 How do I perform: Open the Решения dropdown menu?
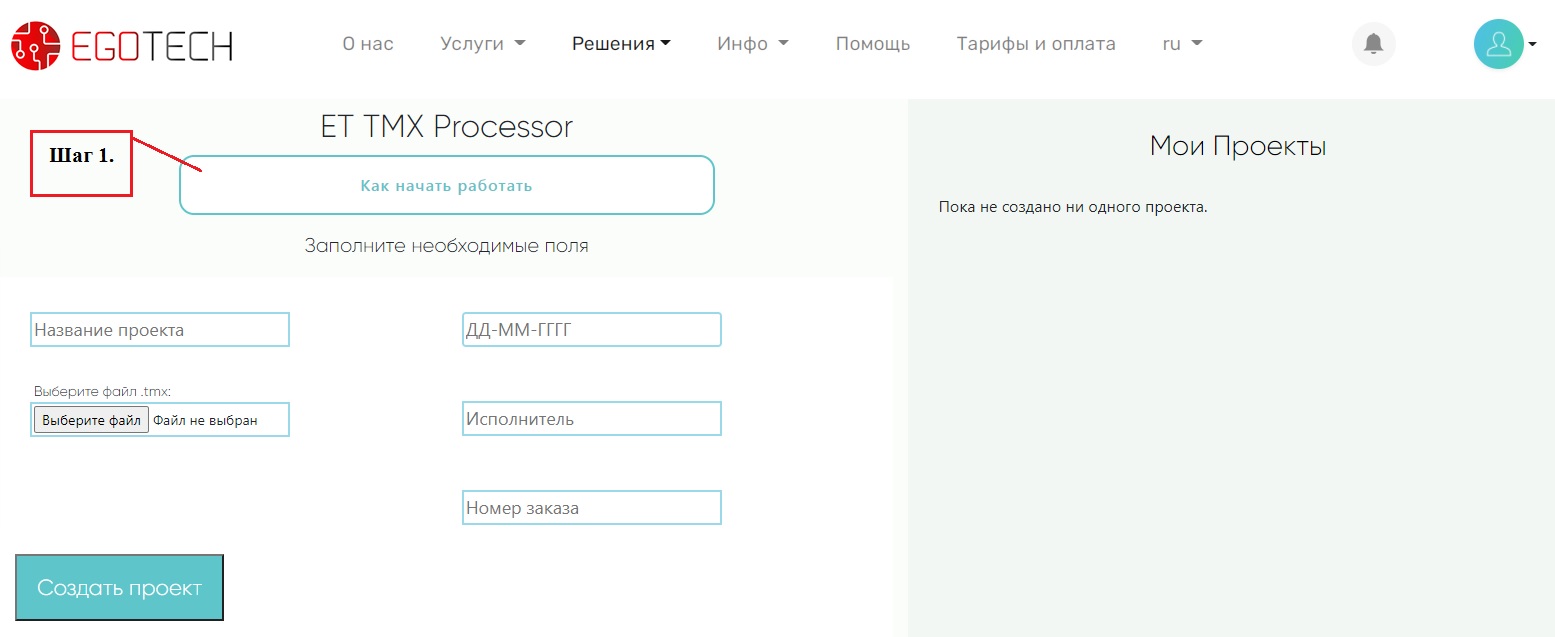[x=621, y=44]
